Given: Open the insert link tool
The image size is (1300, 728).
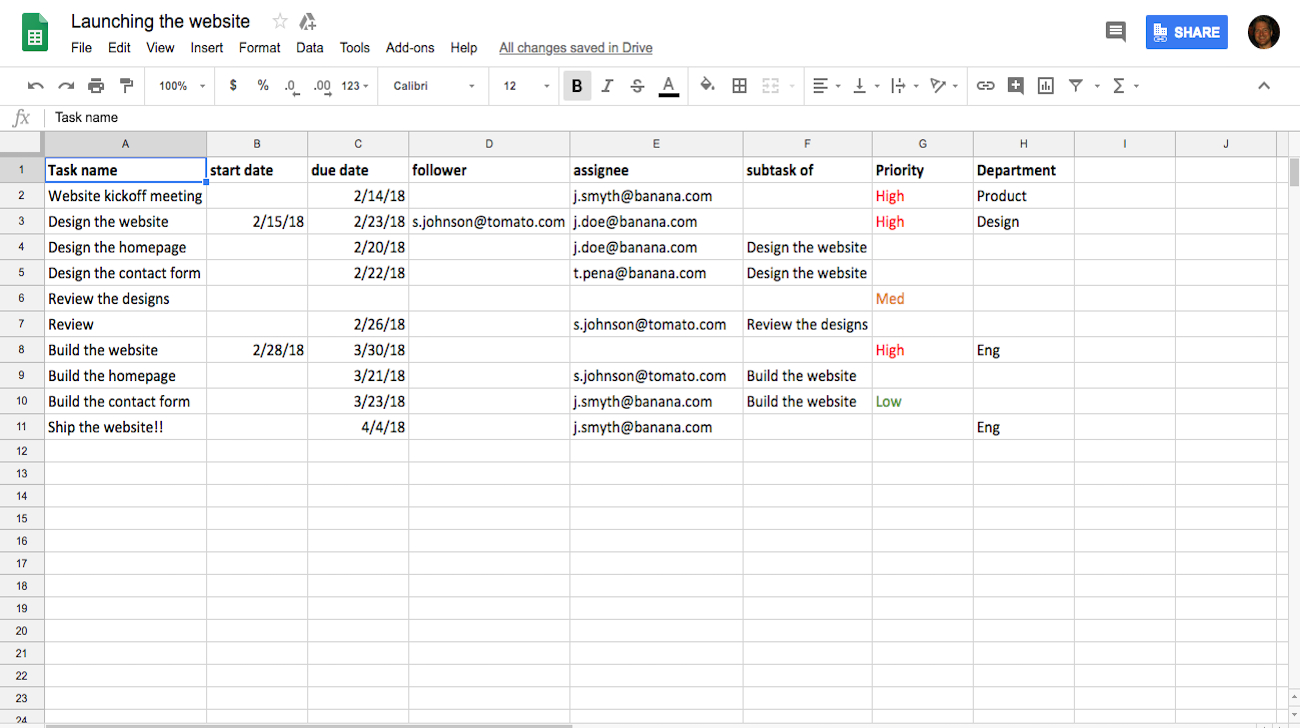Looking at the screenshot, I should point(985,85).
